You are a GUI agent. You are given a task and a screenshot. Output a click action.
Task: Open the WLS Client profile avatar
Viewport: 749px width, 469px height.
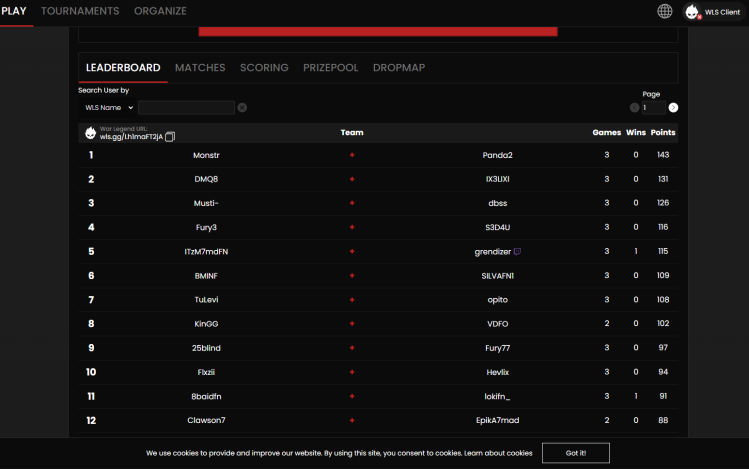(692, 11)
